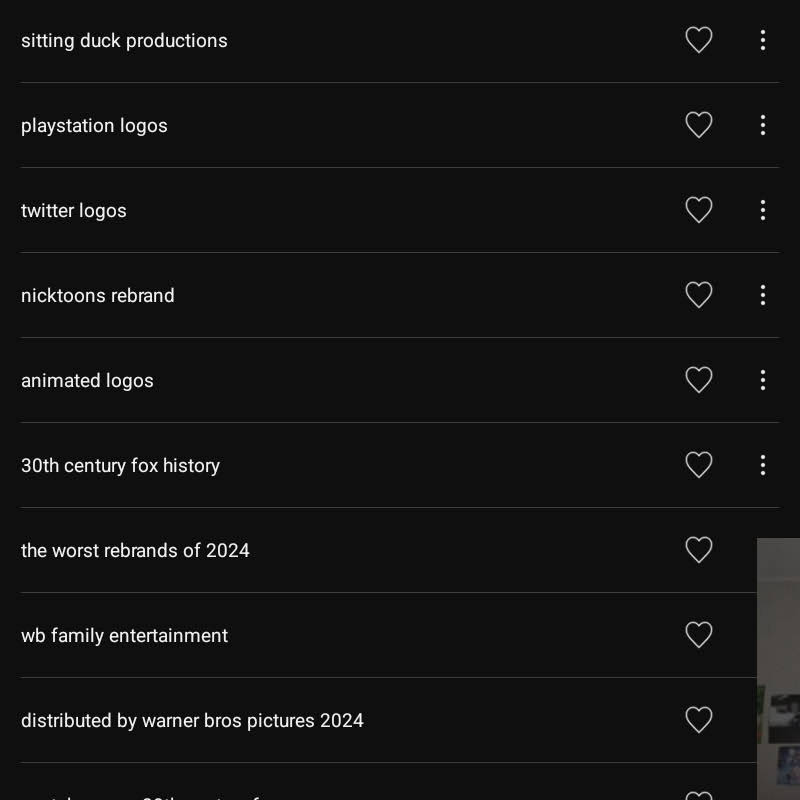This screenshot has width=800, height=800.
Task: Open overflow menu for nicktoons rebrand
Action: click(x=763, y=295)
